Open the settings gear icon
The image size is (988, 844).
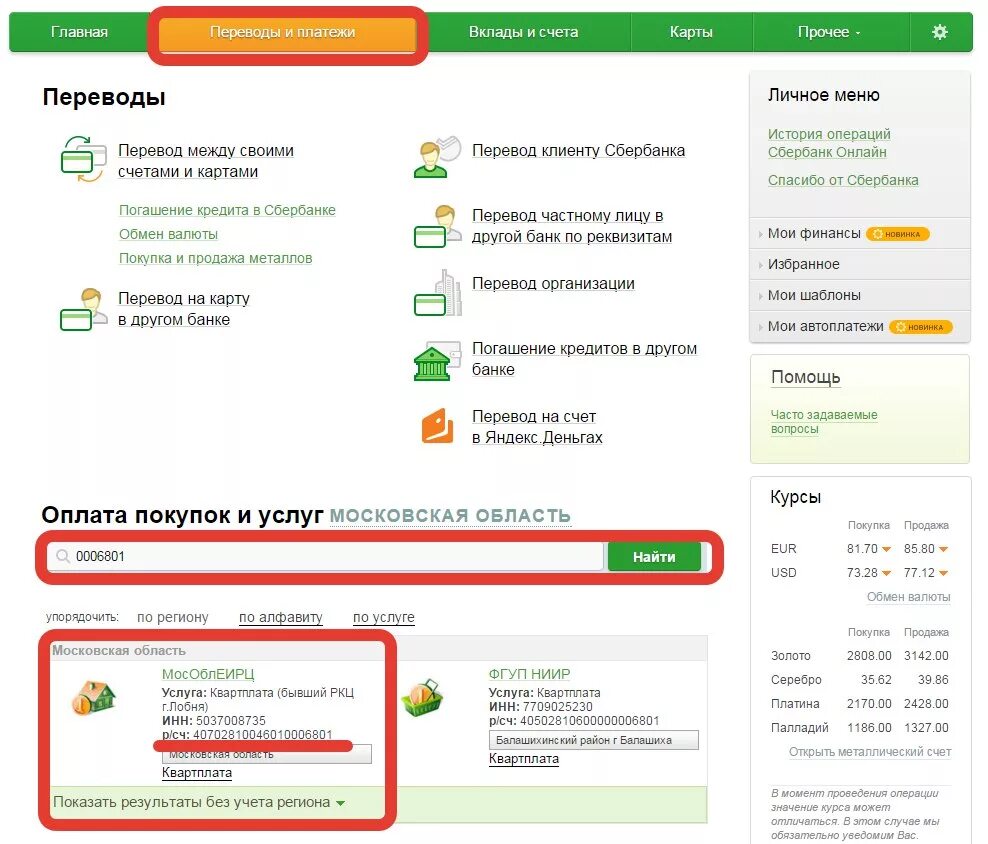click(939, 32)
